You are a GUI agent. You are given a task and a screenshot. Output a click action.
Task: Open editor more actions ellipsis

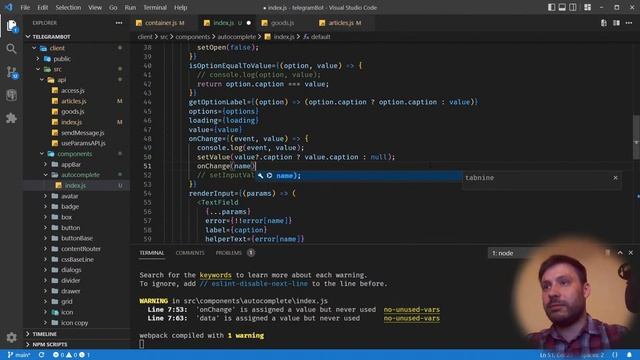click(x=629, y=23)
